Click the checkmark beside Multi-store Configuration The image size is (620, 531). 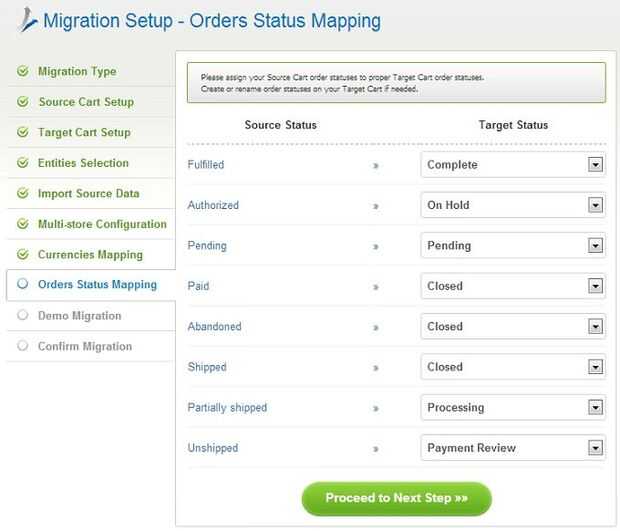(x=22, y=225)
